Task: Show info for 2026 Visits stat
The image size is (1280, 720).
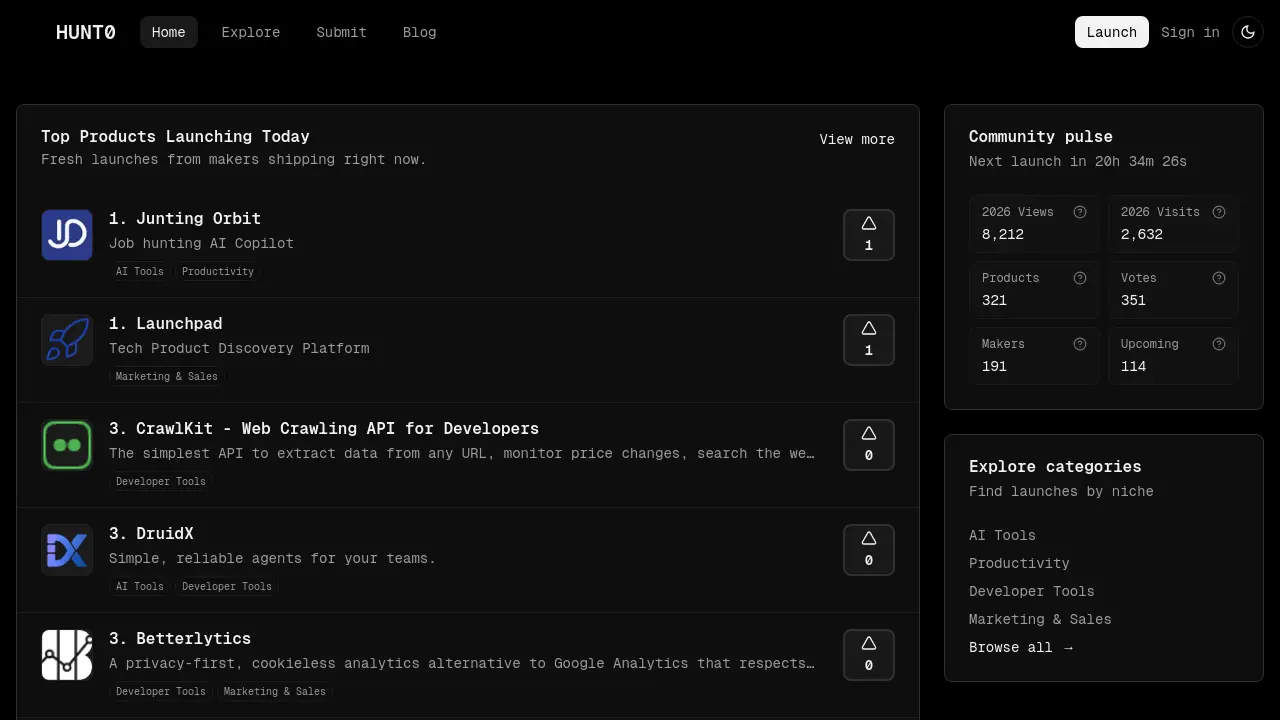Action: tap(1219, 212)
